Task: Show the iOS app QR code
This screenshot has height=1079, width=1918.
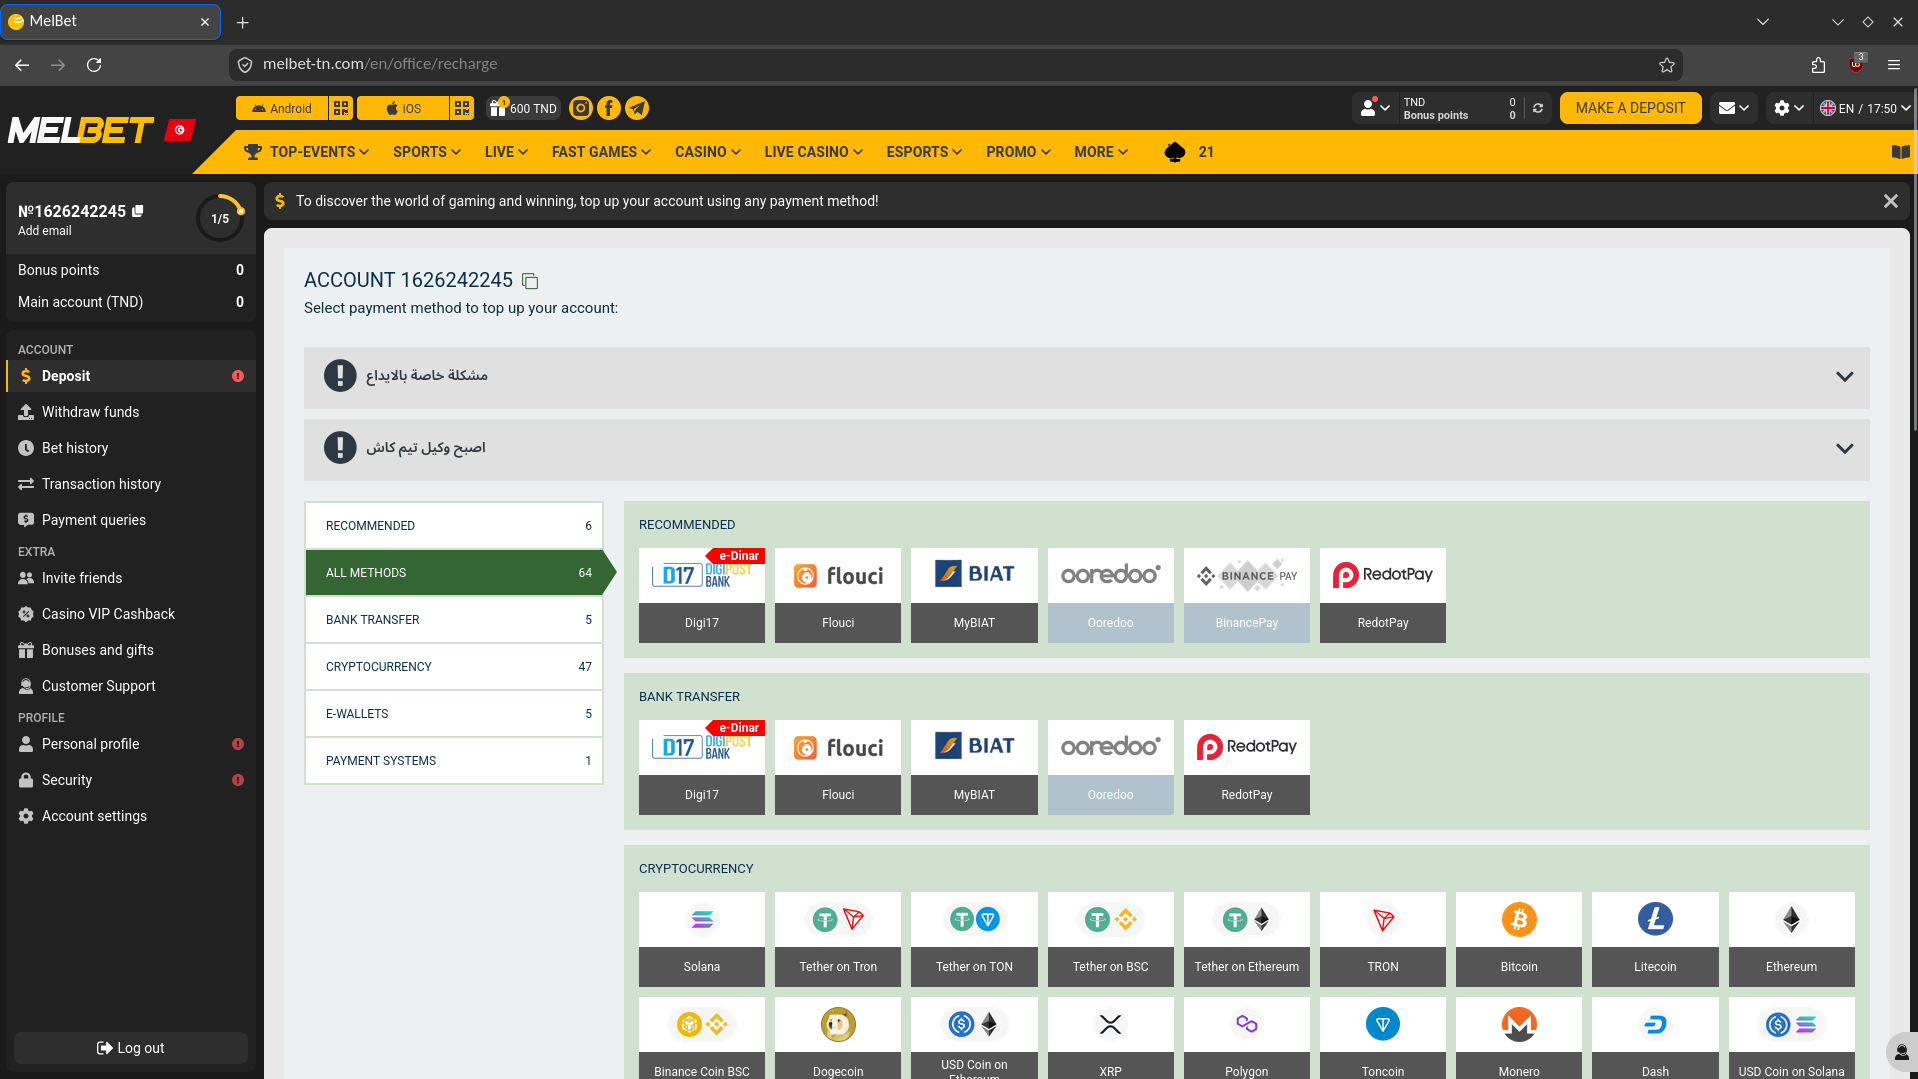Action: [x=462, y=108]
